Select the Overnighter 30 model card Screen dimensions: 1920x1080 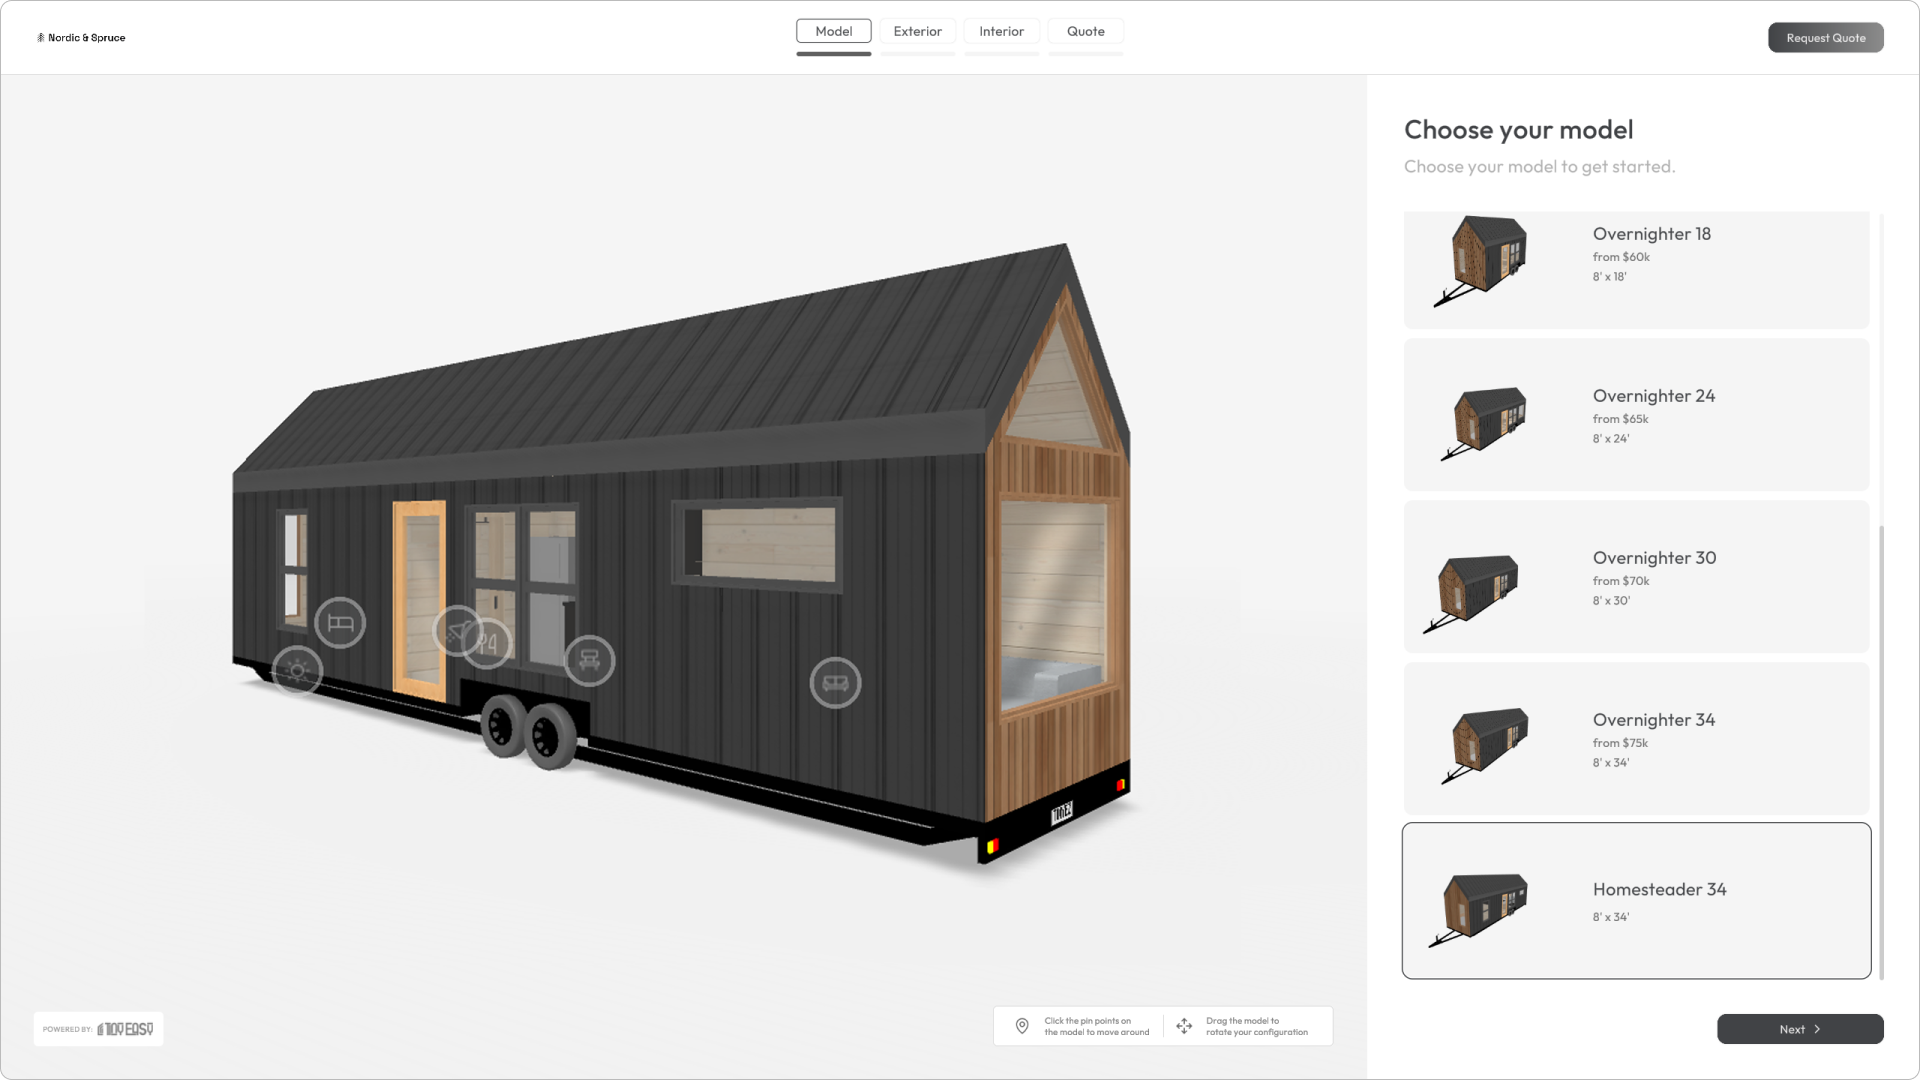point(1636,576)
